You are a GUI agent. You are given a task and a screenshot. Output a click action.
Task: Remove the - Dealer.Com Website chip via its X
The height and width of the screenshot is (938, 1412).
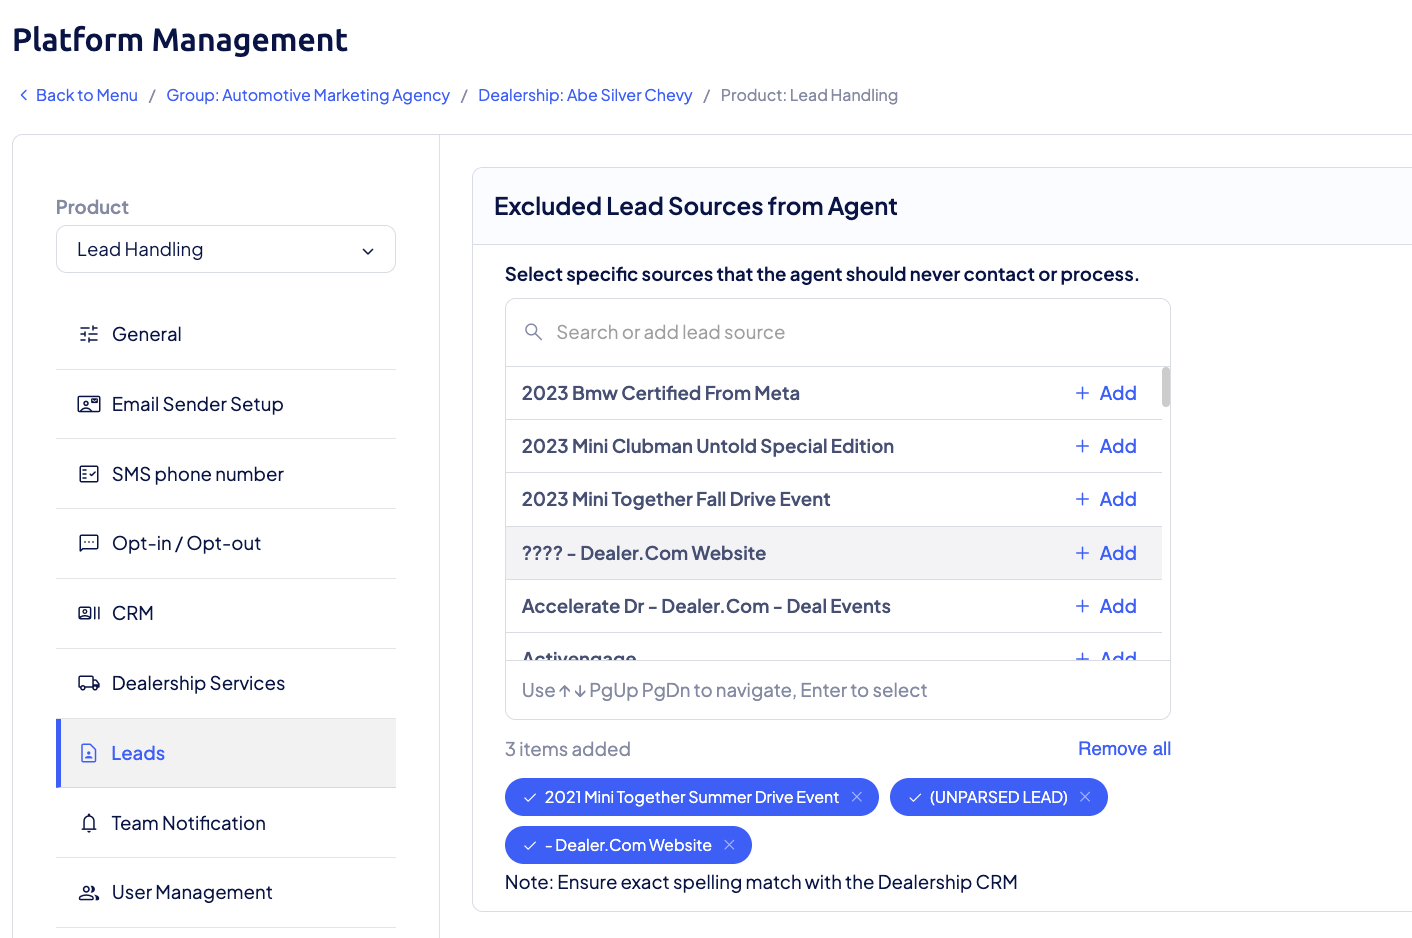pyautogui.click(x=730, y=845)
